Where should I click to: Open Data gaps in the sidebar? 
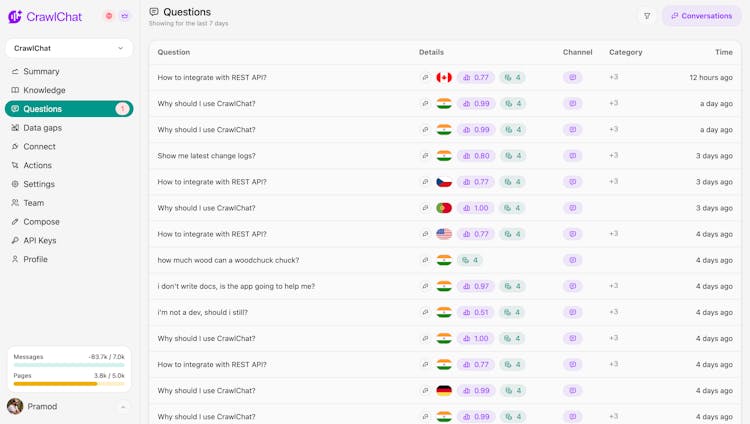coord(42,128)
